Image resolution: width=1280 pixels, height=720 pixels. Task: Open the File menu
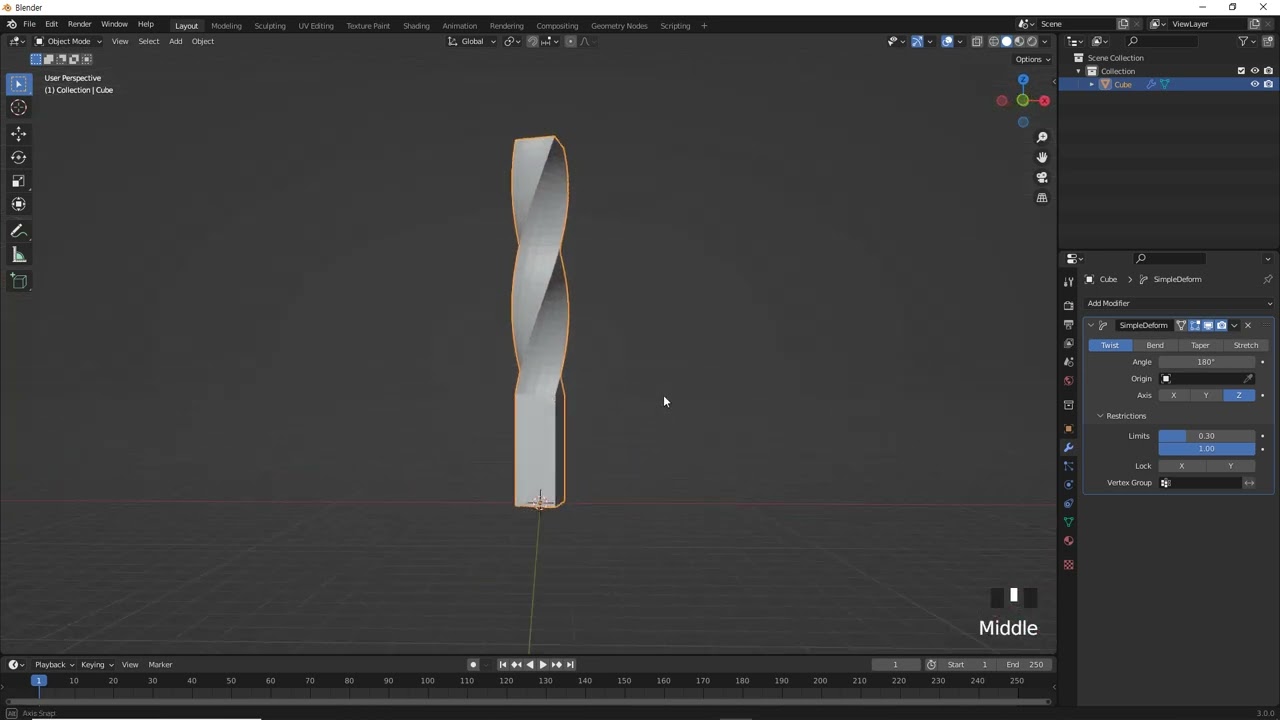(29, 24)
